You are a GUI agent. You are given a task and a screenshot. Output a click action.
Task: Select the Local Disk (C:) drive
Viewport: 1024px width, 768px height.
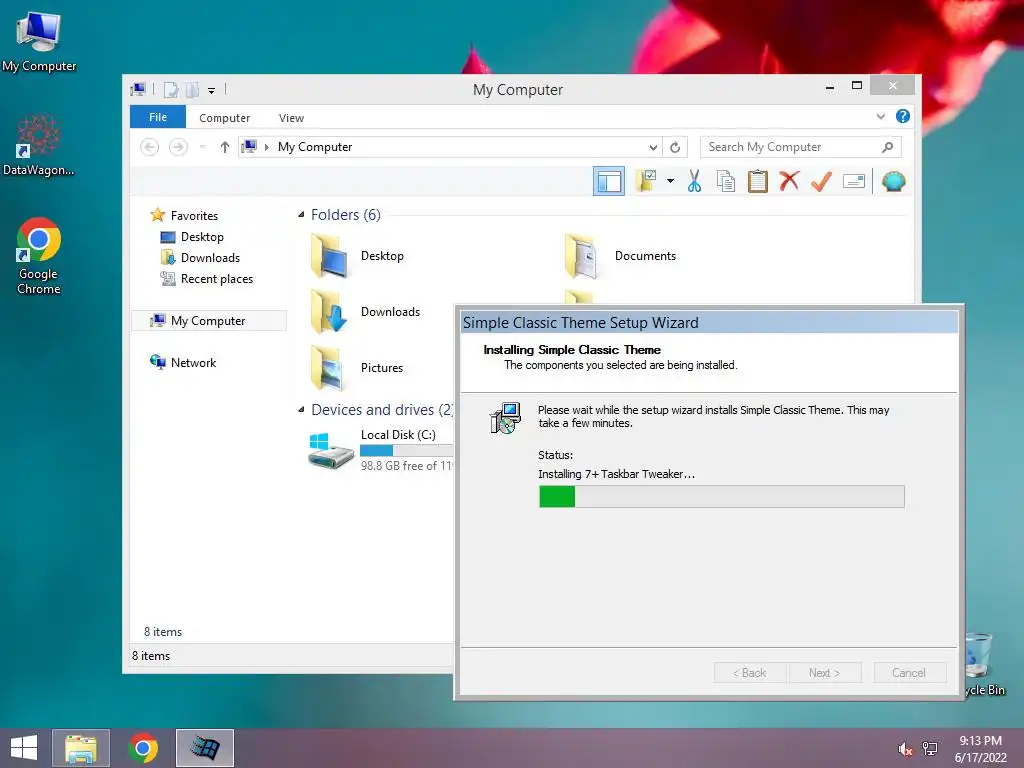point(380,449)
